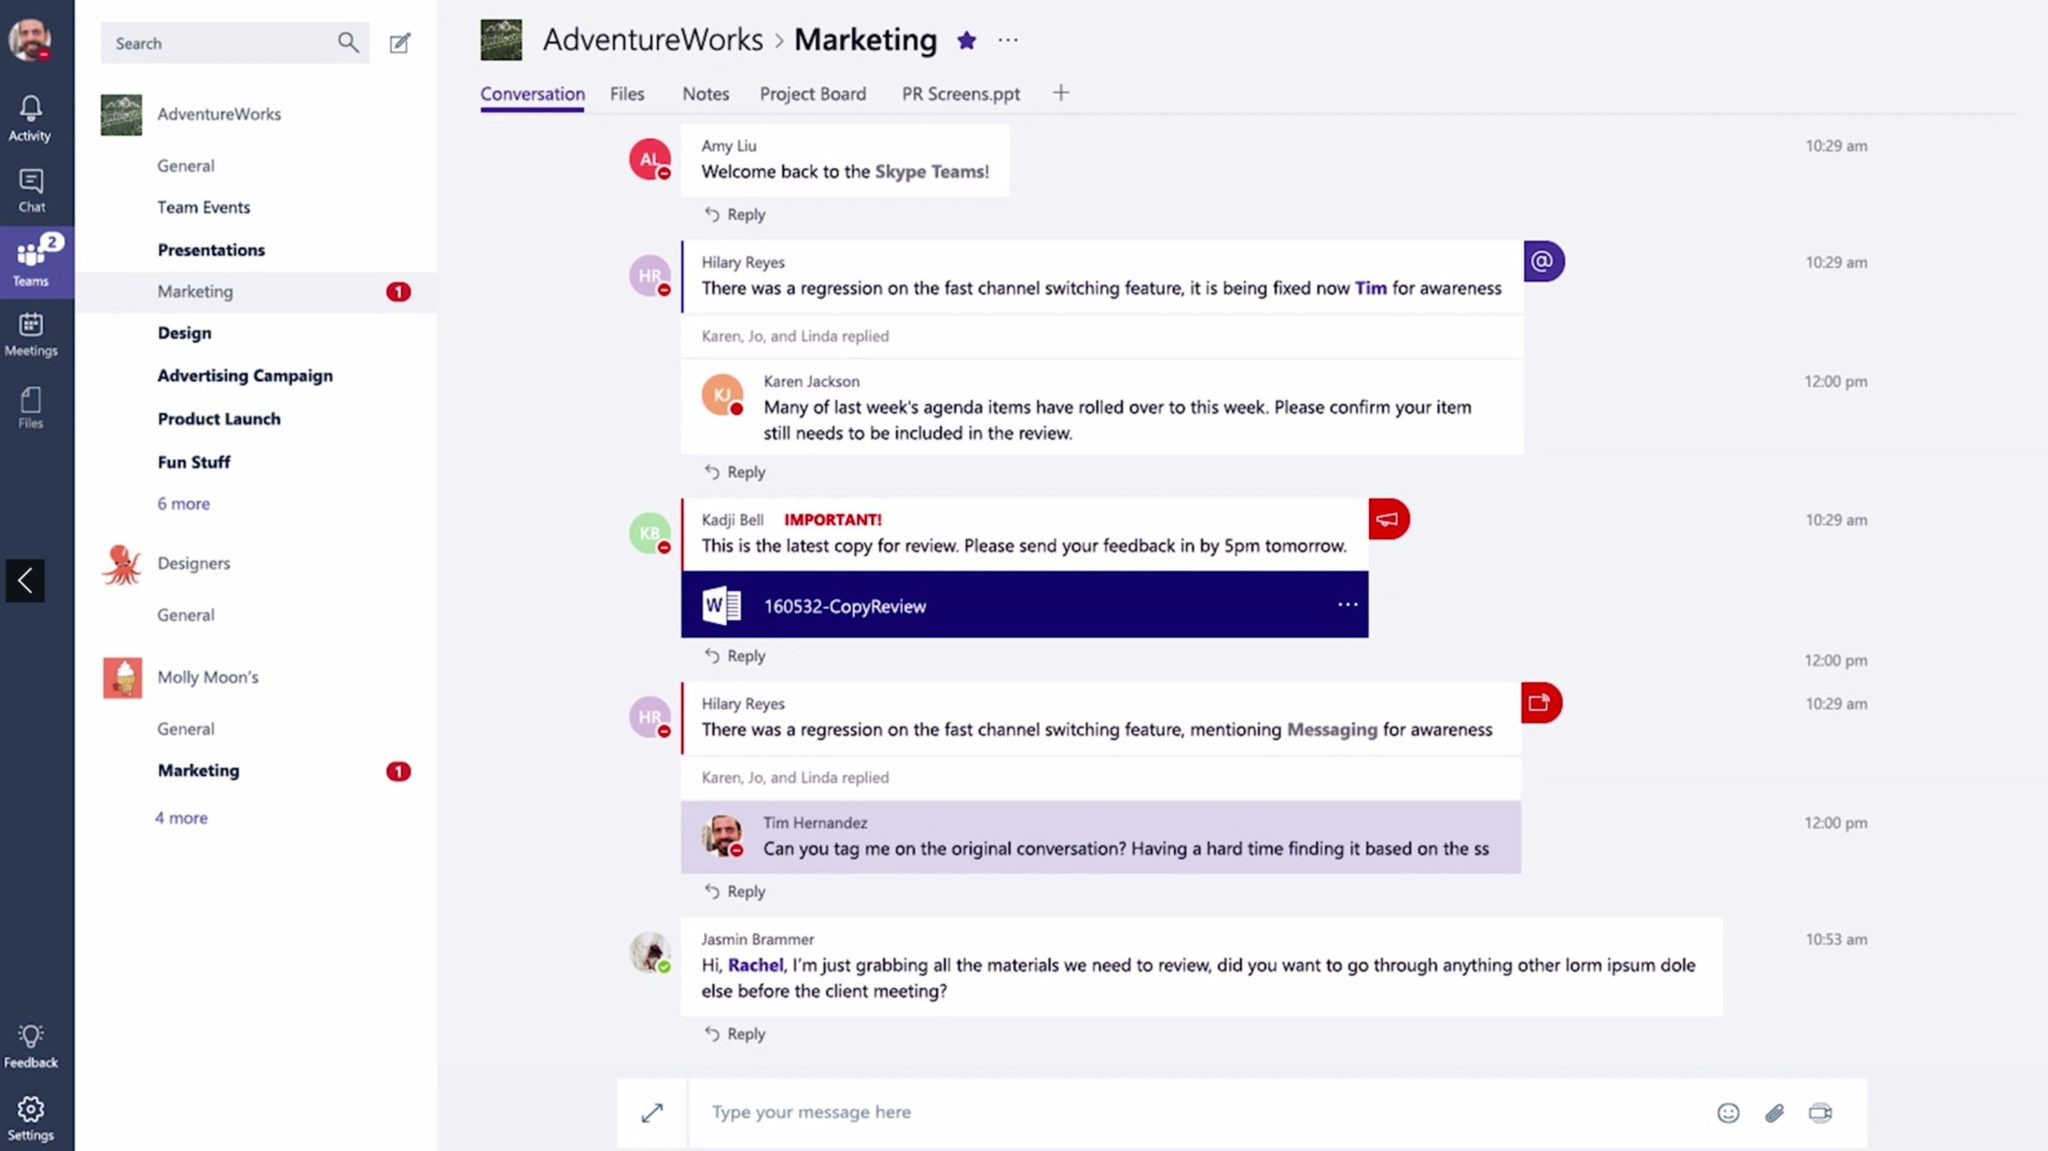The image size is (2048, 1151).
Task: Click emoji picker icon in message bar
Action: tap(1727, 1112)
